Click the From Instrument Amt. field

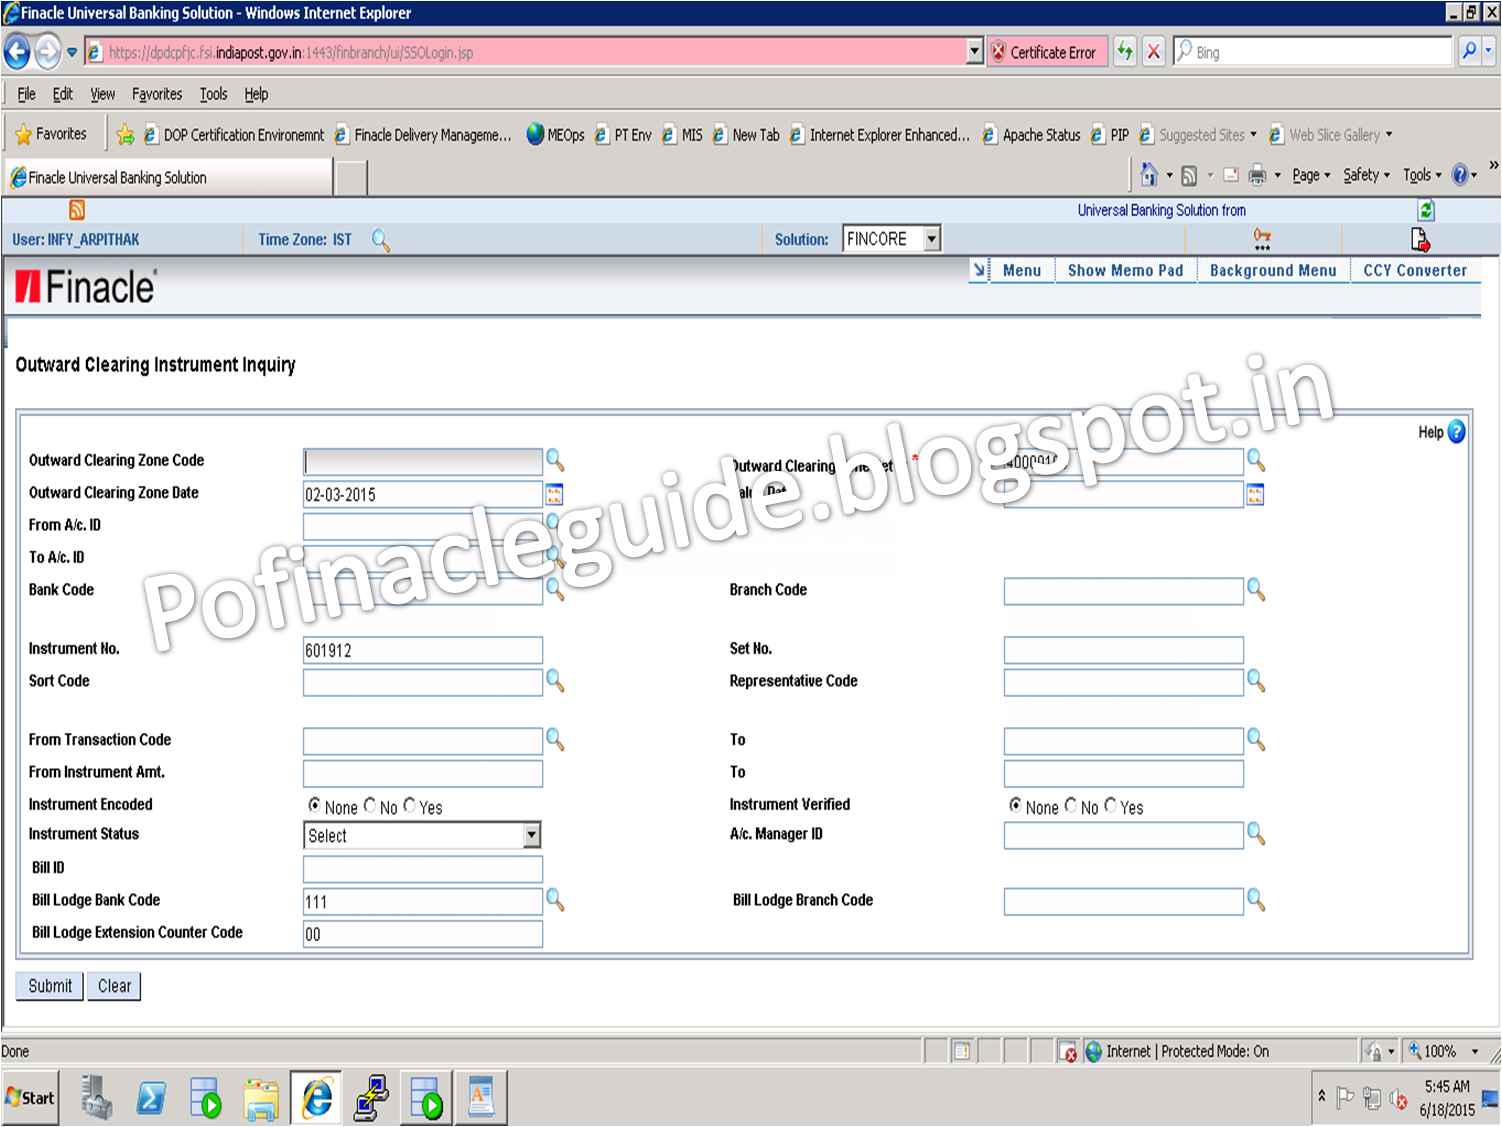(423, 773)
